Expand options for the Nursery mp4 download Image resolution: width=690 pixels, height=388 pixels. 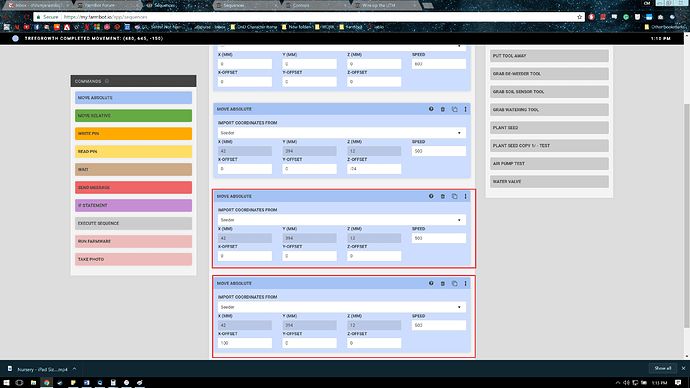[74, 369]
